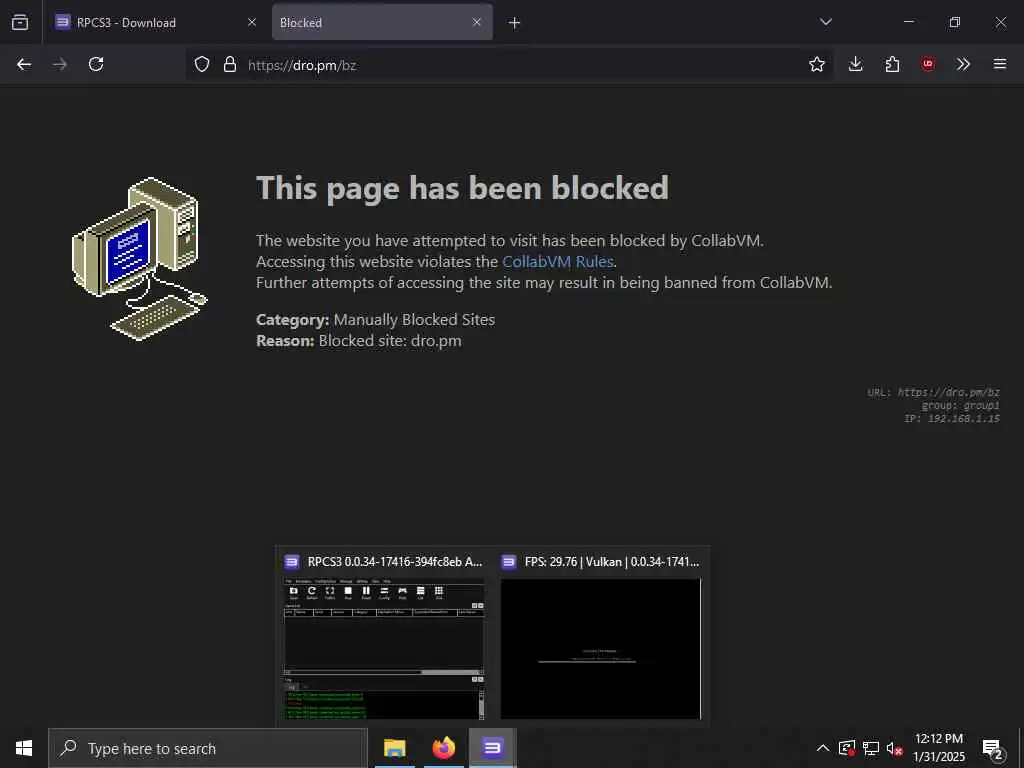Open the Windows Start menu
Screen dimensions: 1024x768
24,748
